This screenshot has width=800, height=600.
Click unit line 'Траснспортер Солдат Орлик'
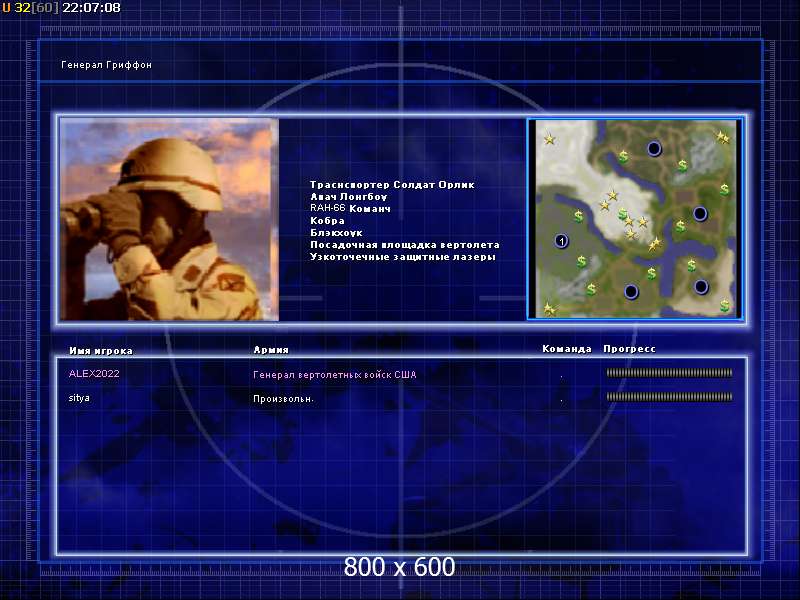tap(392, 185)
